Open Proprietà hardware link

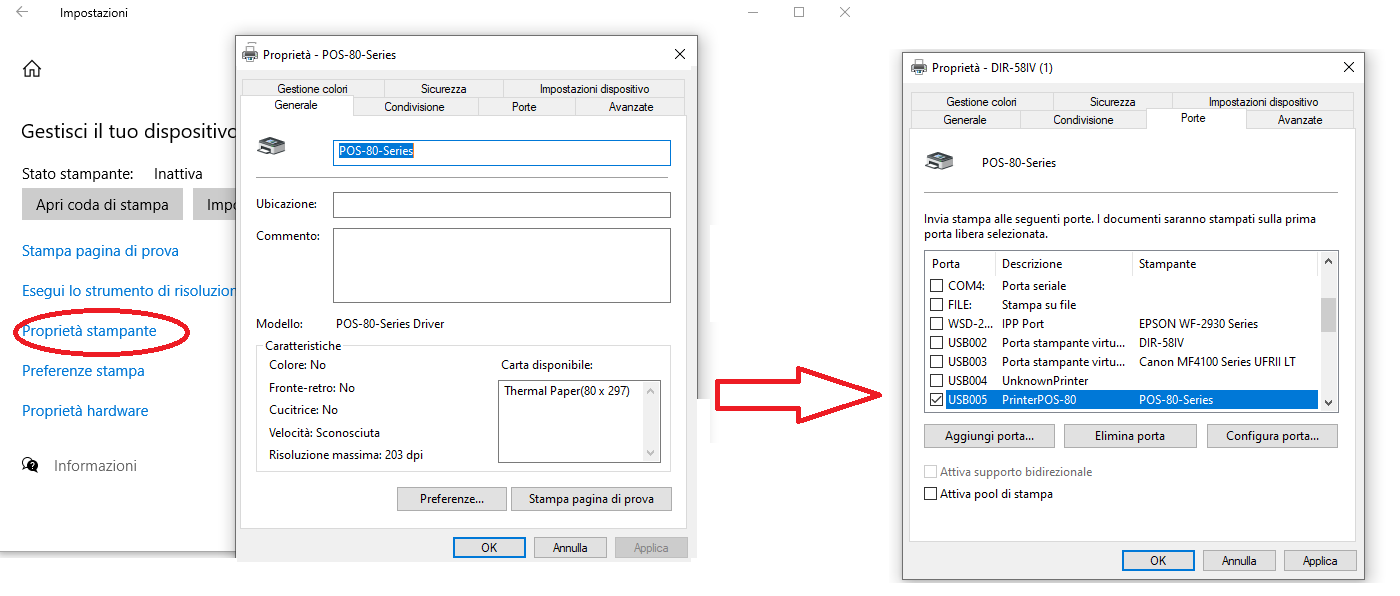(85, 411)
